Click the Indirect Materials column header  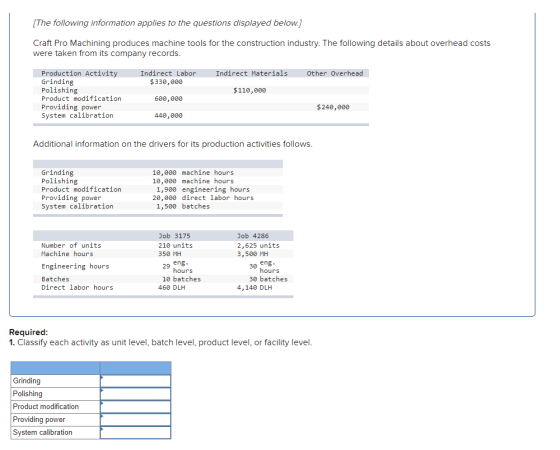(251, 73)
